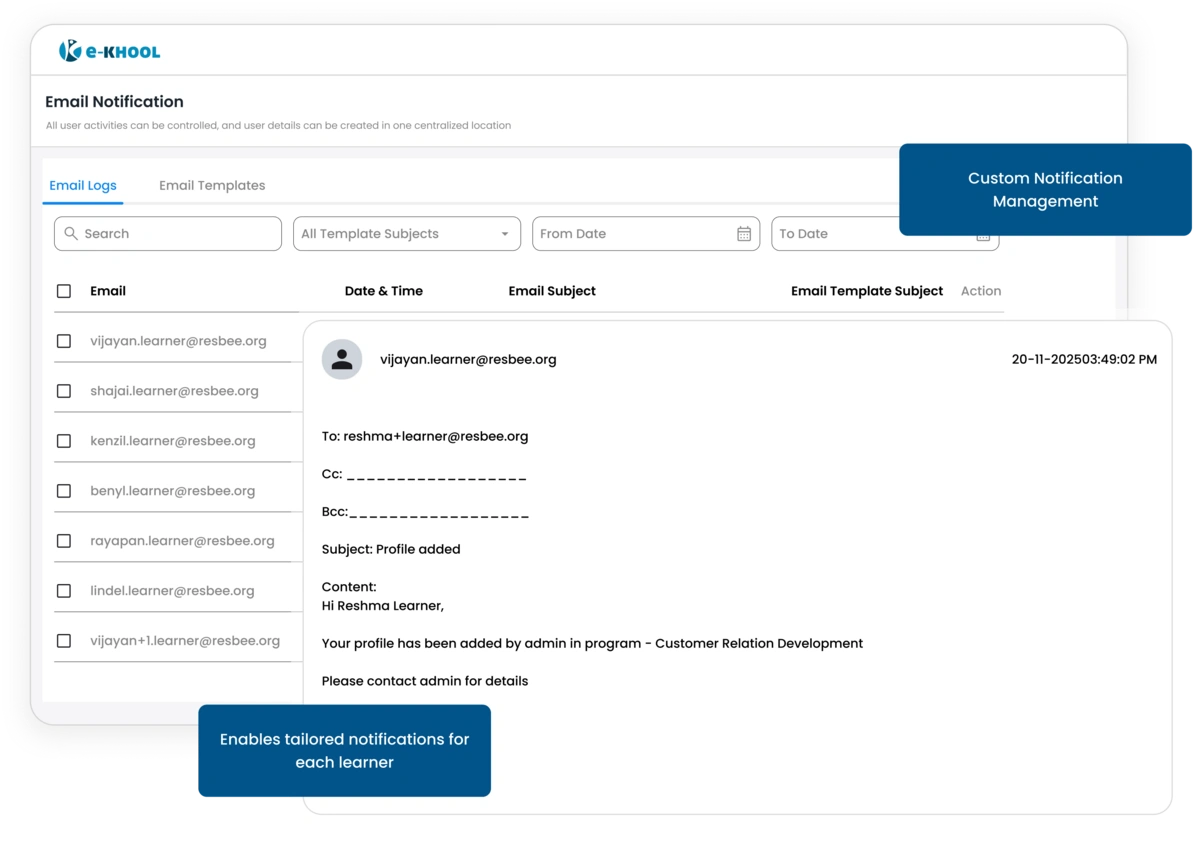
Task: Click the e-KHOOL logo
Action: [x=110, y=51]
